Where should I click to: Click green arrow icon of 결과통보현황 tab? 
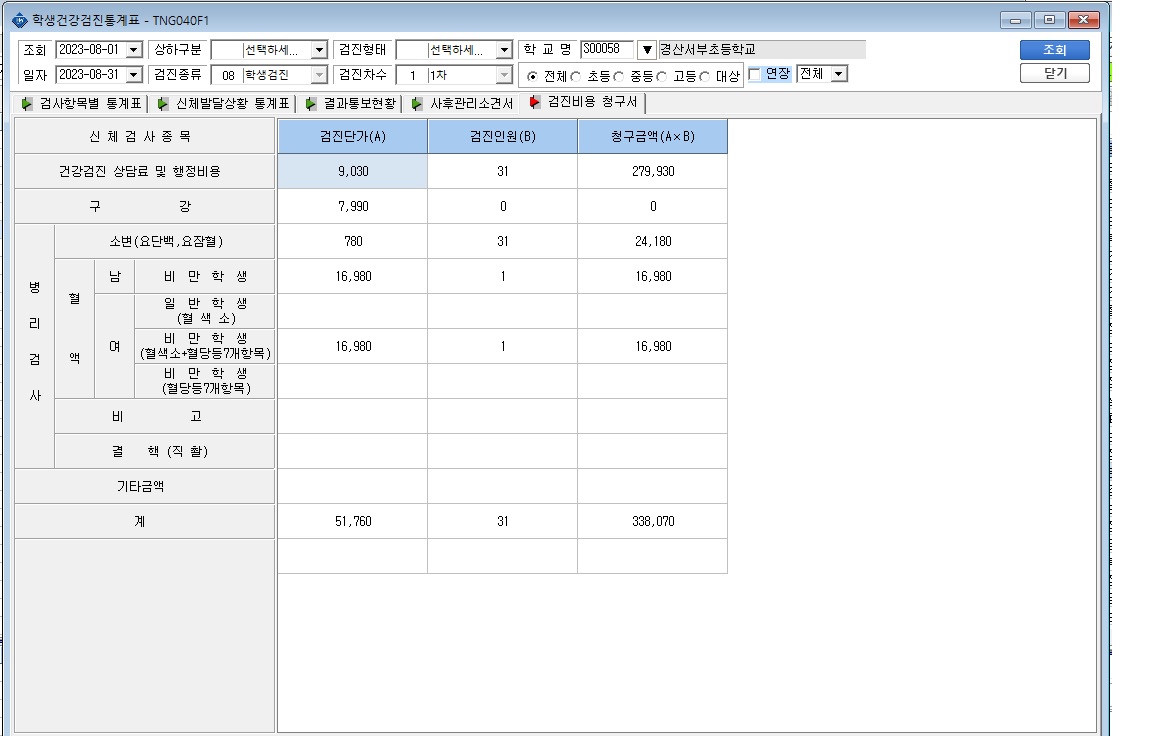pos(311,104)
